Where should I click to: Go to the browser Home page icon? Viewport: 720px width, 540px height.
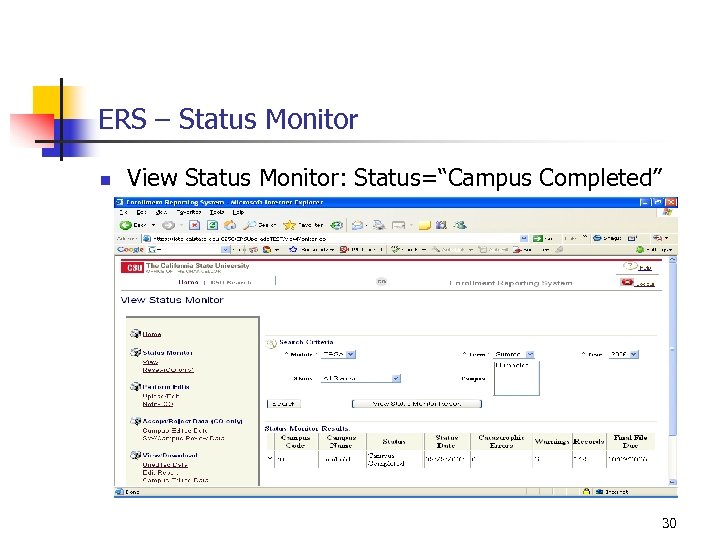pos(230,225)
